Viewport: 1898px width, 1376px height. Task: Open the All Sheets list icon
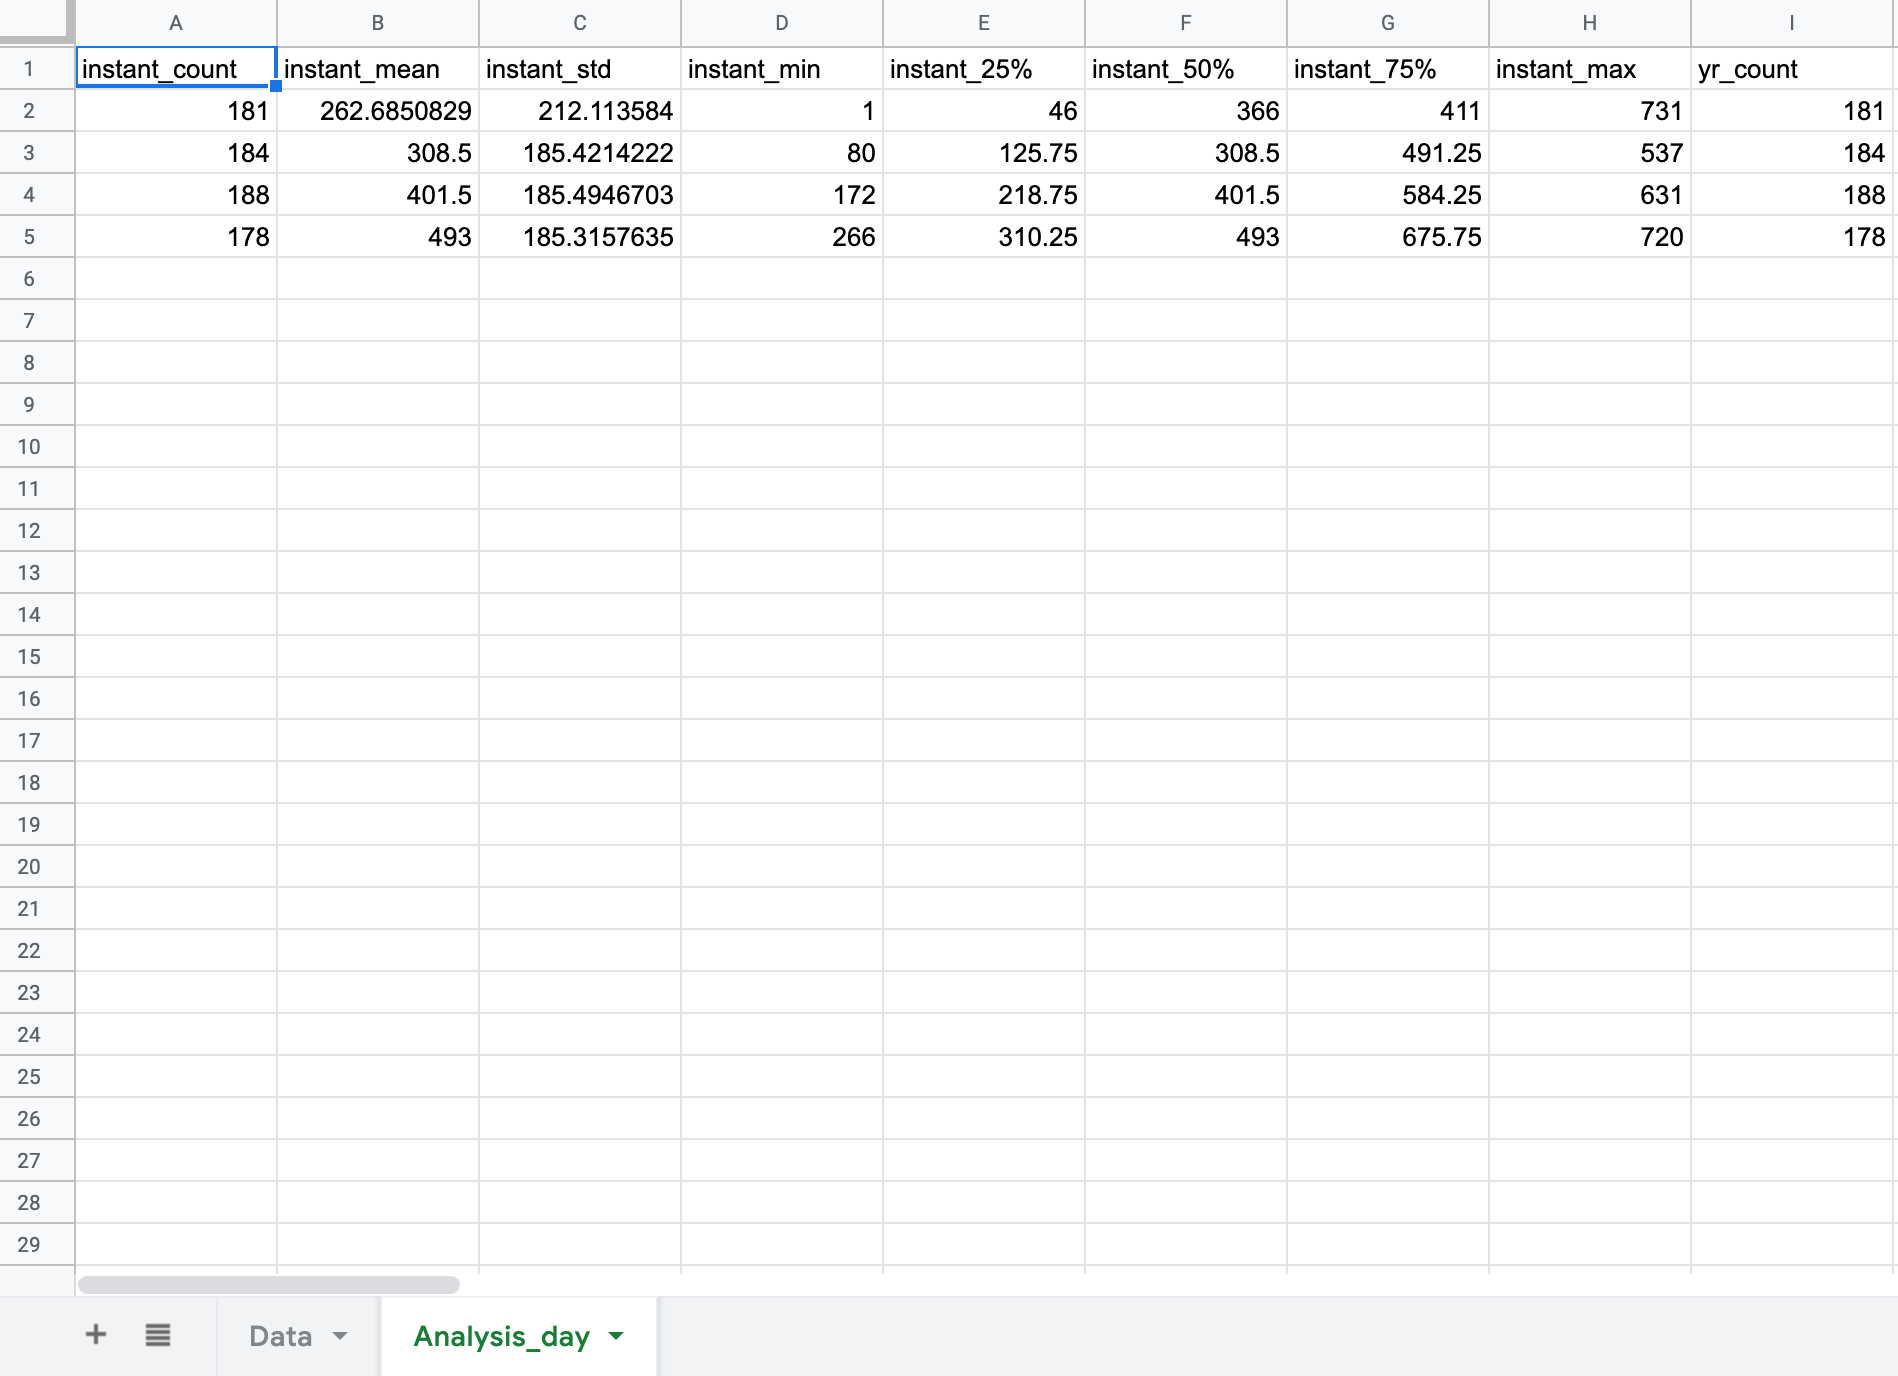click(x=157, y=1335)
